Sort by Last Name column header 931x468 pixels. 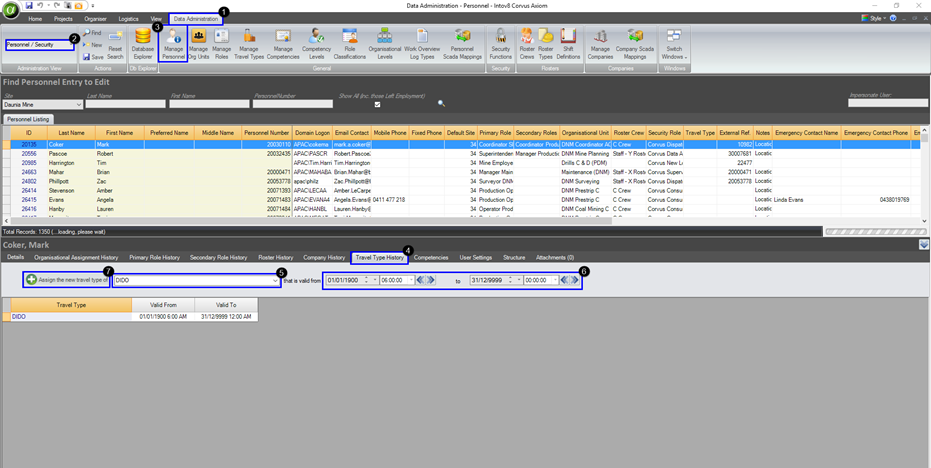71,133
